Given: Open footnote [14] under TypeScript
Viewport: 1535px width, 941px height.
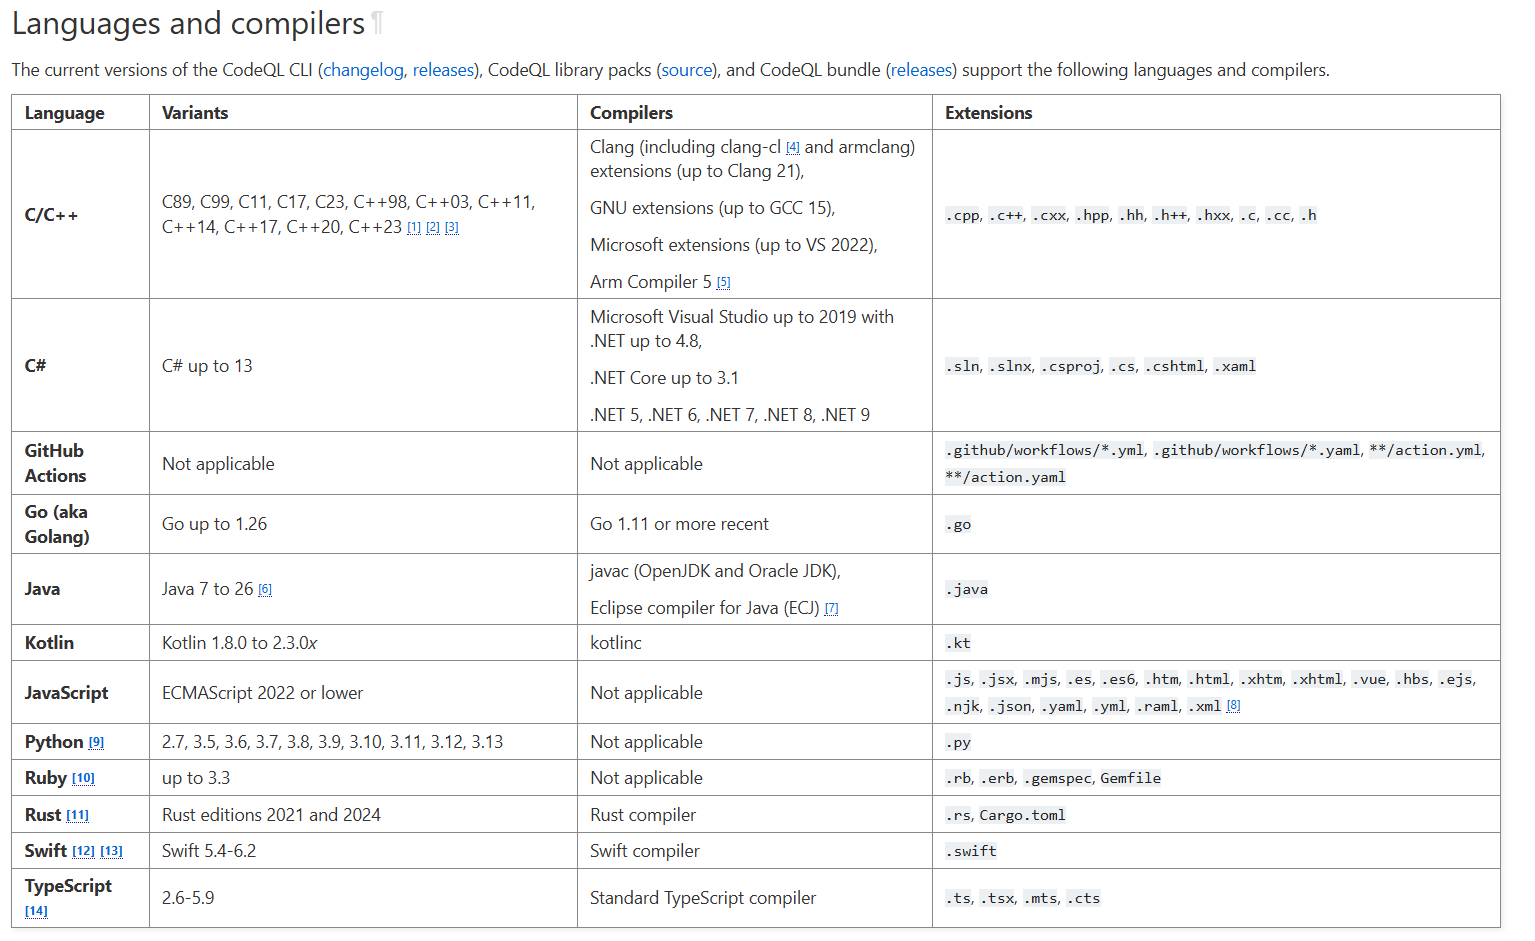Looking at the screenshot, I should pos(36,911).
